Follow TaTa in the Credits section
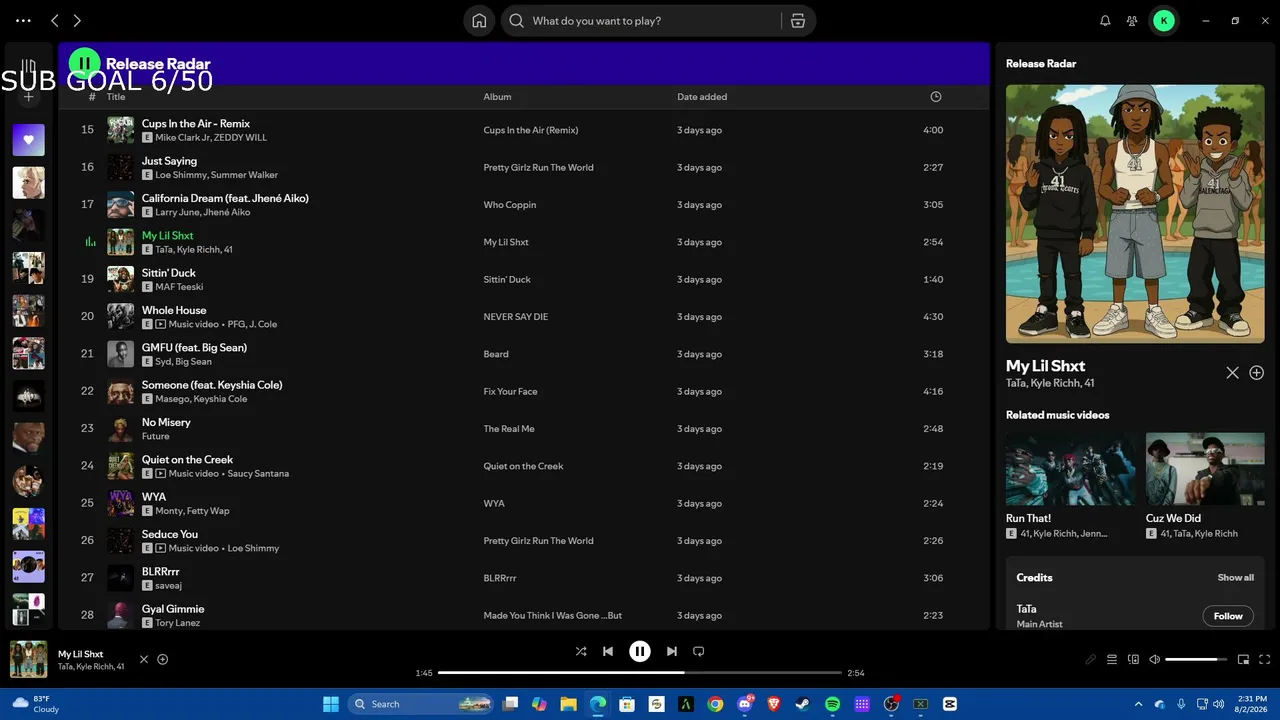Screen dimensions: 1280x720 [x=1228, y=616]
